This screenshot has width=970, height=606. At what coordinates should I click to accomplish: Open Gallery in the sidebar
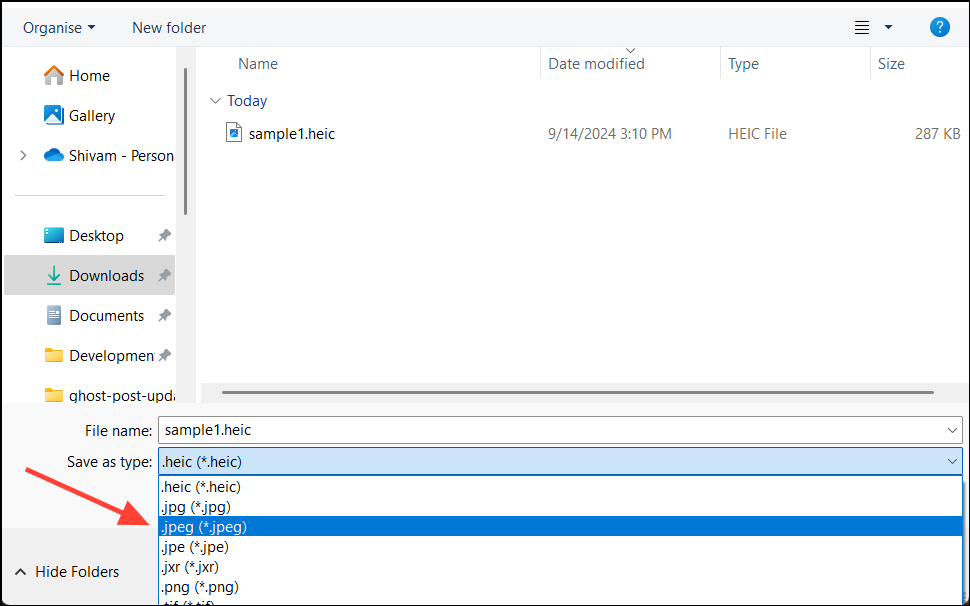(x=92, y=116)
